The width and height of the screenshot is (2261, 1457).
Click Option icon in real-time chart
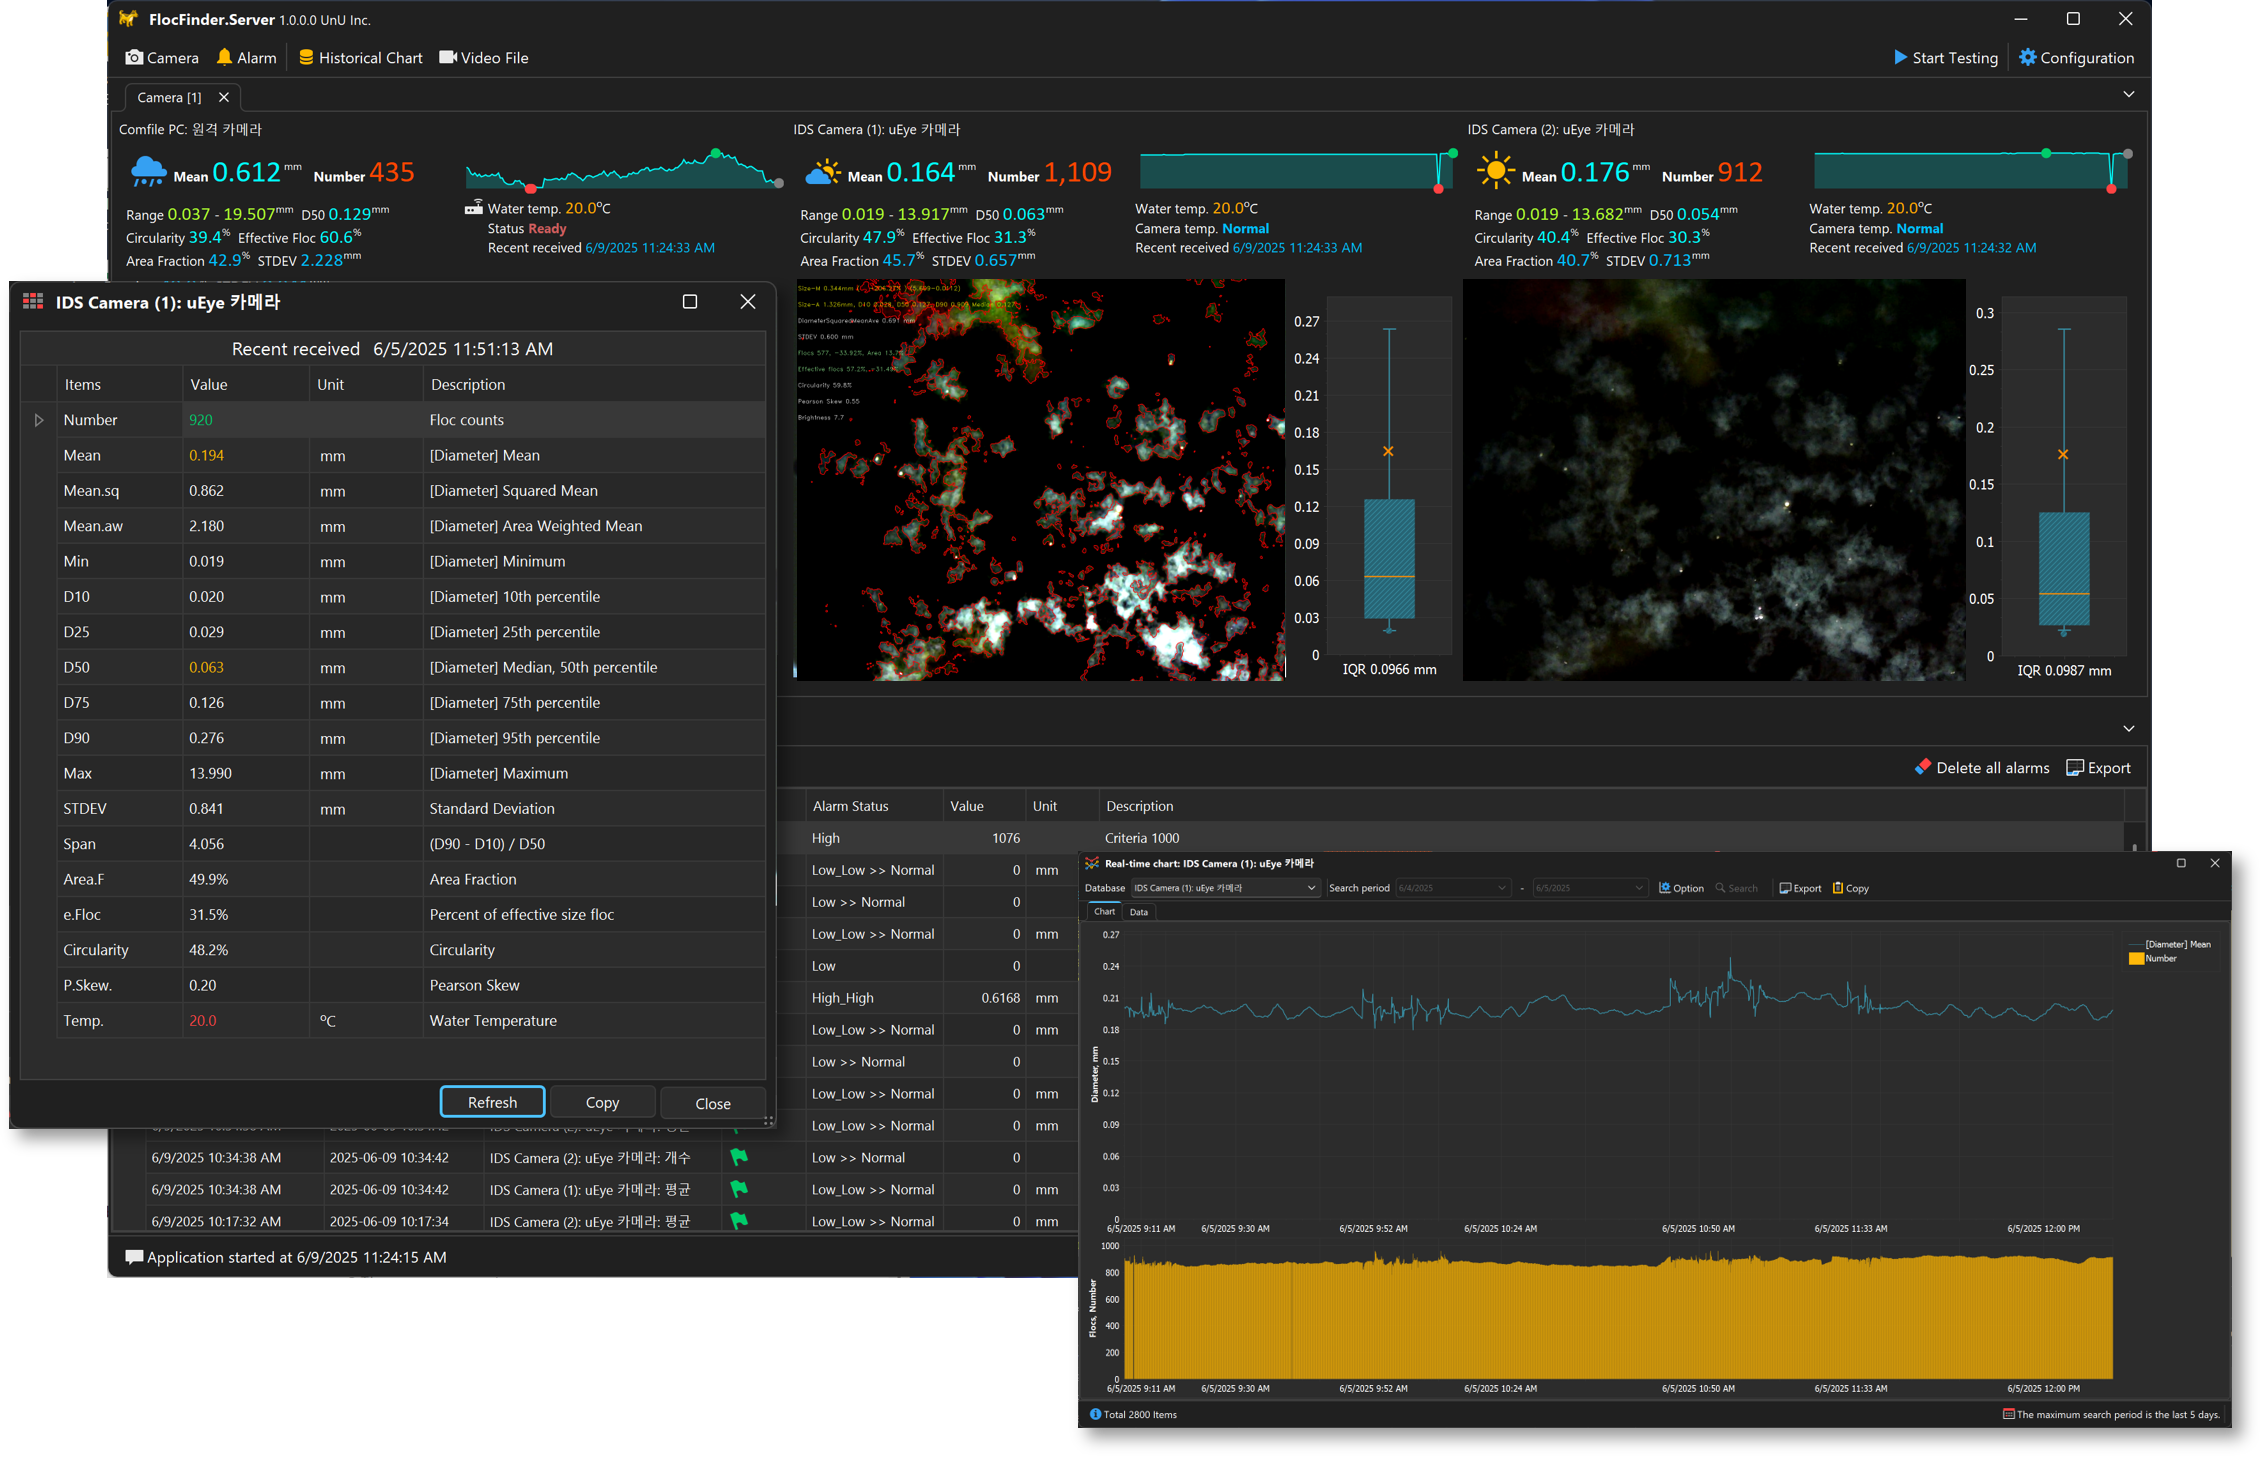coord(1665,888)
